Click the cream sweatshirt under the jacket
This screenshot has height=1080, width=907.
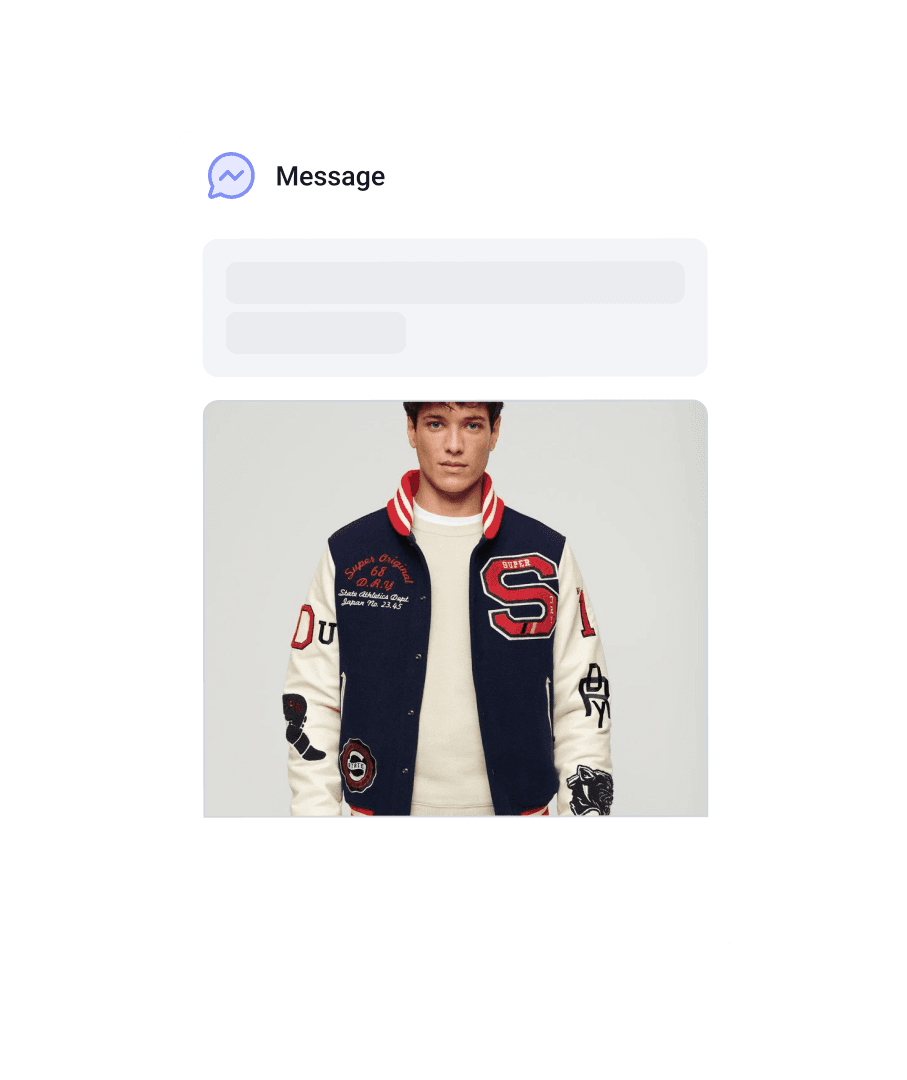coord(451,661)
